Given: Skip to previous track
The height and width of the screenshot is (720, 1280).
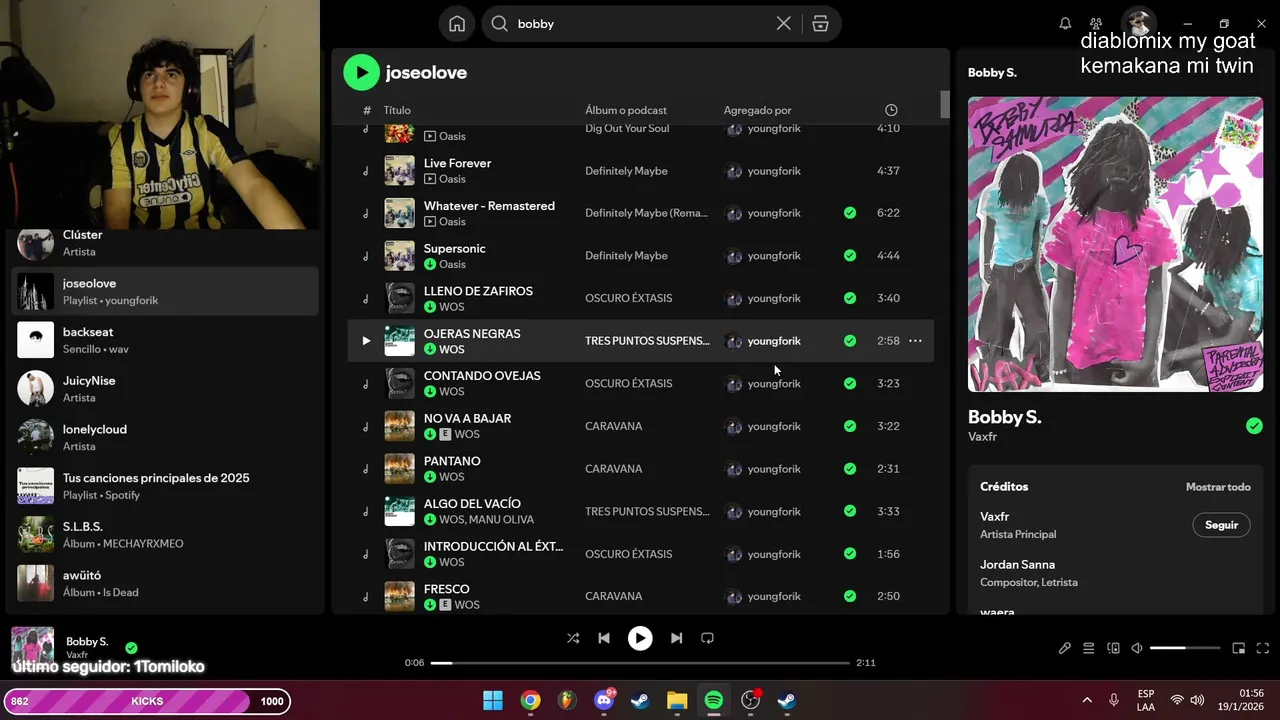Looking at the screenshot, I should [604, 638].
